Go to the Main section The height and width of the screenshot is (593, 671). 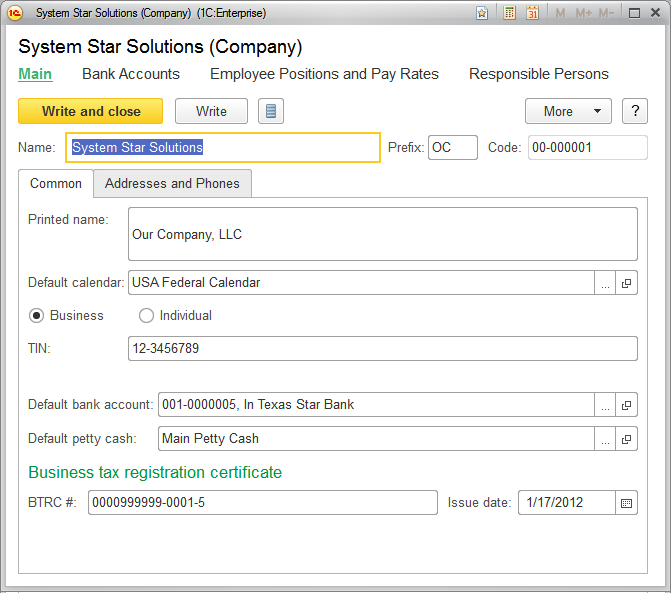pos(35,74)
